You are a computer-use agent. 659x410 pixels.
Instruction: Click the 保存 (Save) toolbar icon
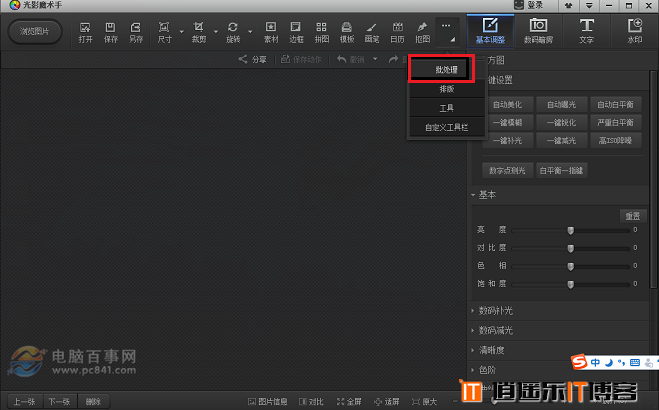[x=111, y=30]
